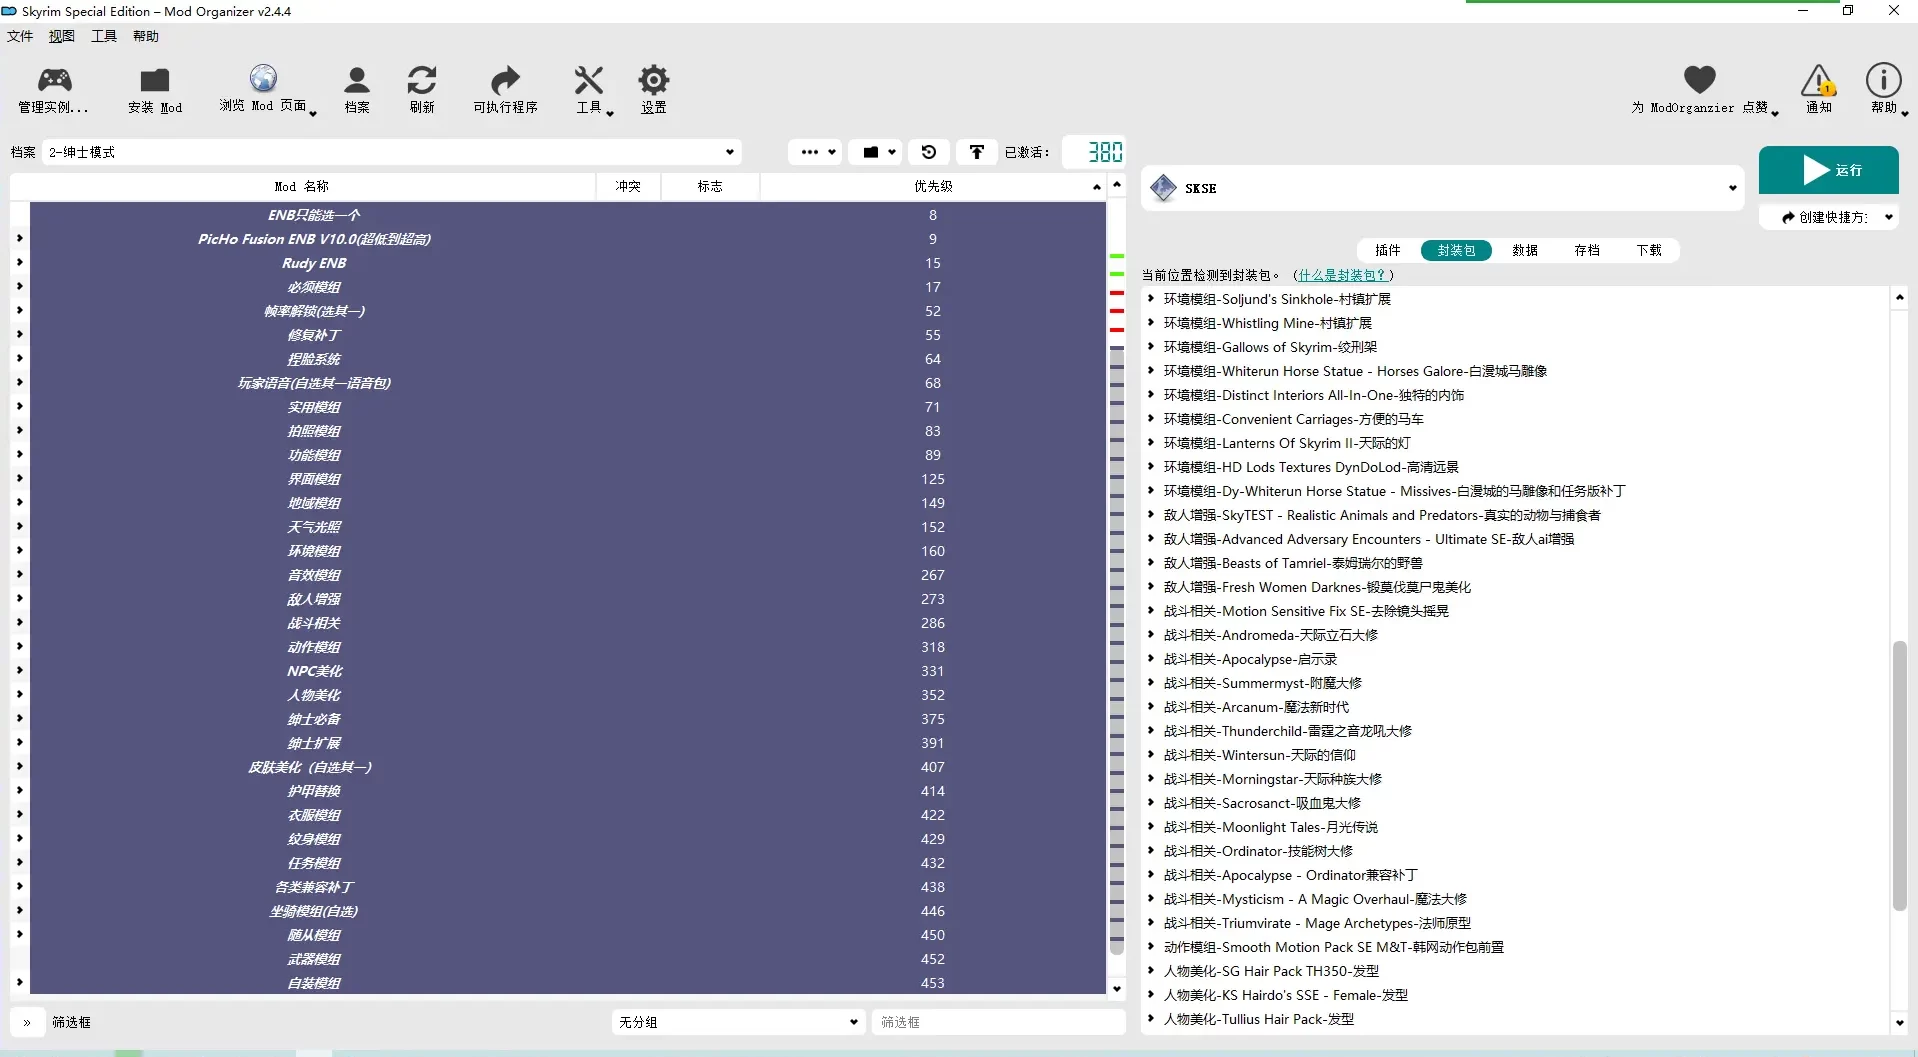Screen dimensions: 1918x1057
Task: Select the 绅士必备 separator row
Action: [568, 719]
